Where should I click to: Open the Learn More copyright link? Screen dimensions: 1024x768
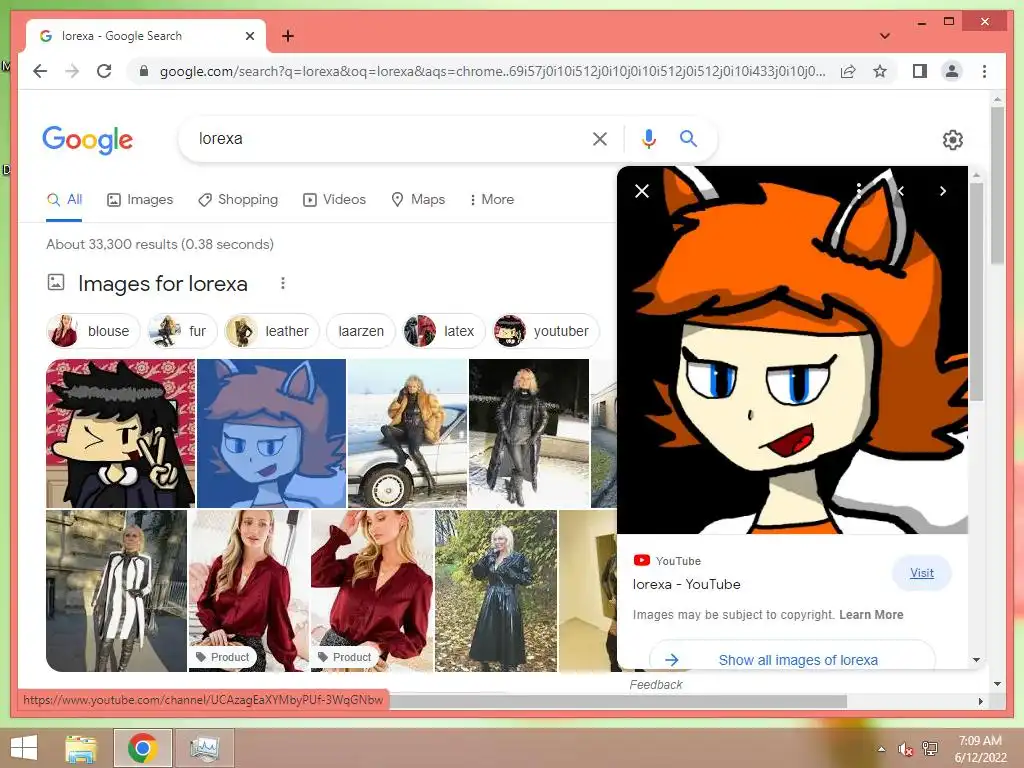(x=871, y=615)
